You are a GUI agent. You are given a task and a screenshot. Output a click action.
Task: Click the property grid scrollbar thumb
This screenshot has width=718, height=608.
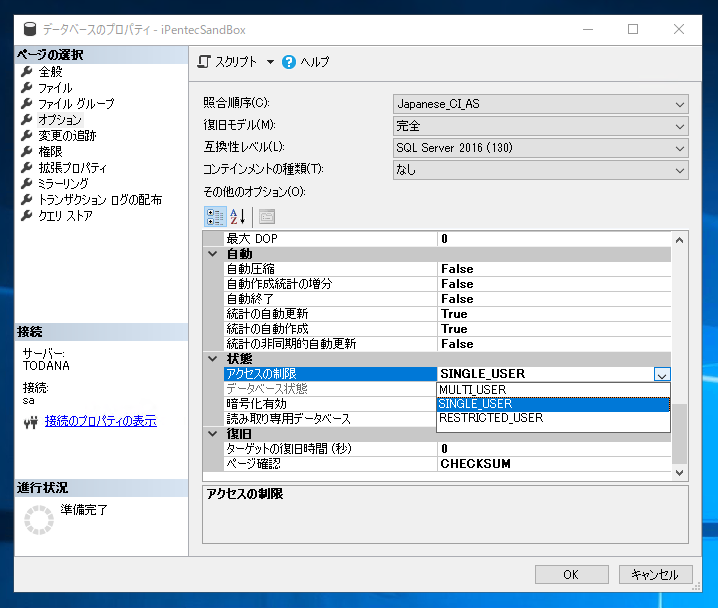point(680,434)
